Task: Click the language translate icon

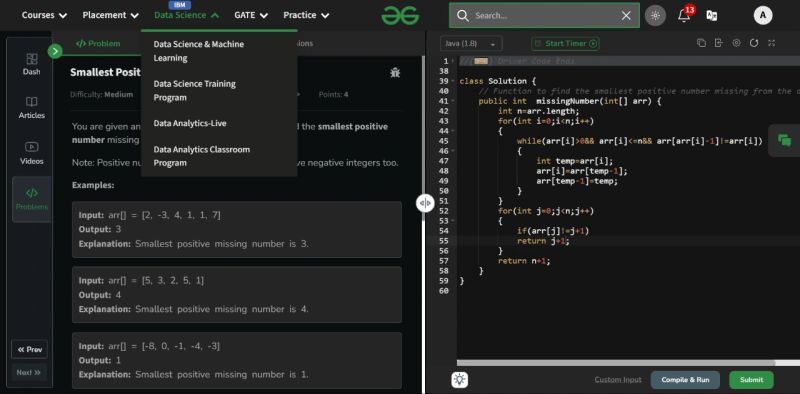Action: [x=712, y=15]
